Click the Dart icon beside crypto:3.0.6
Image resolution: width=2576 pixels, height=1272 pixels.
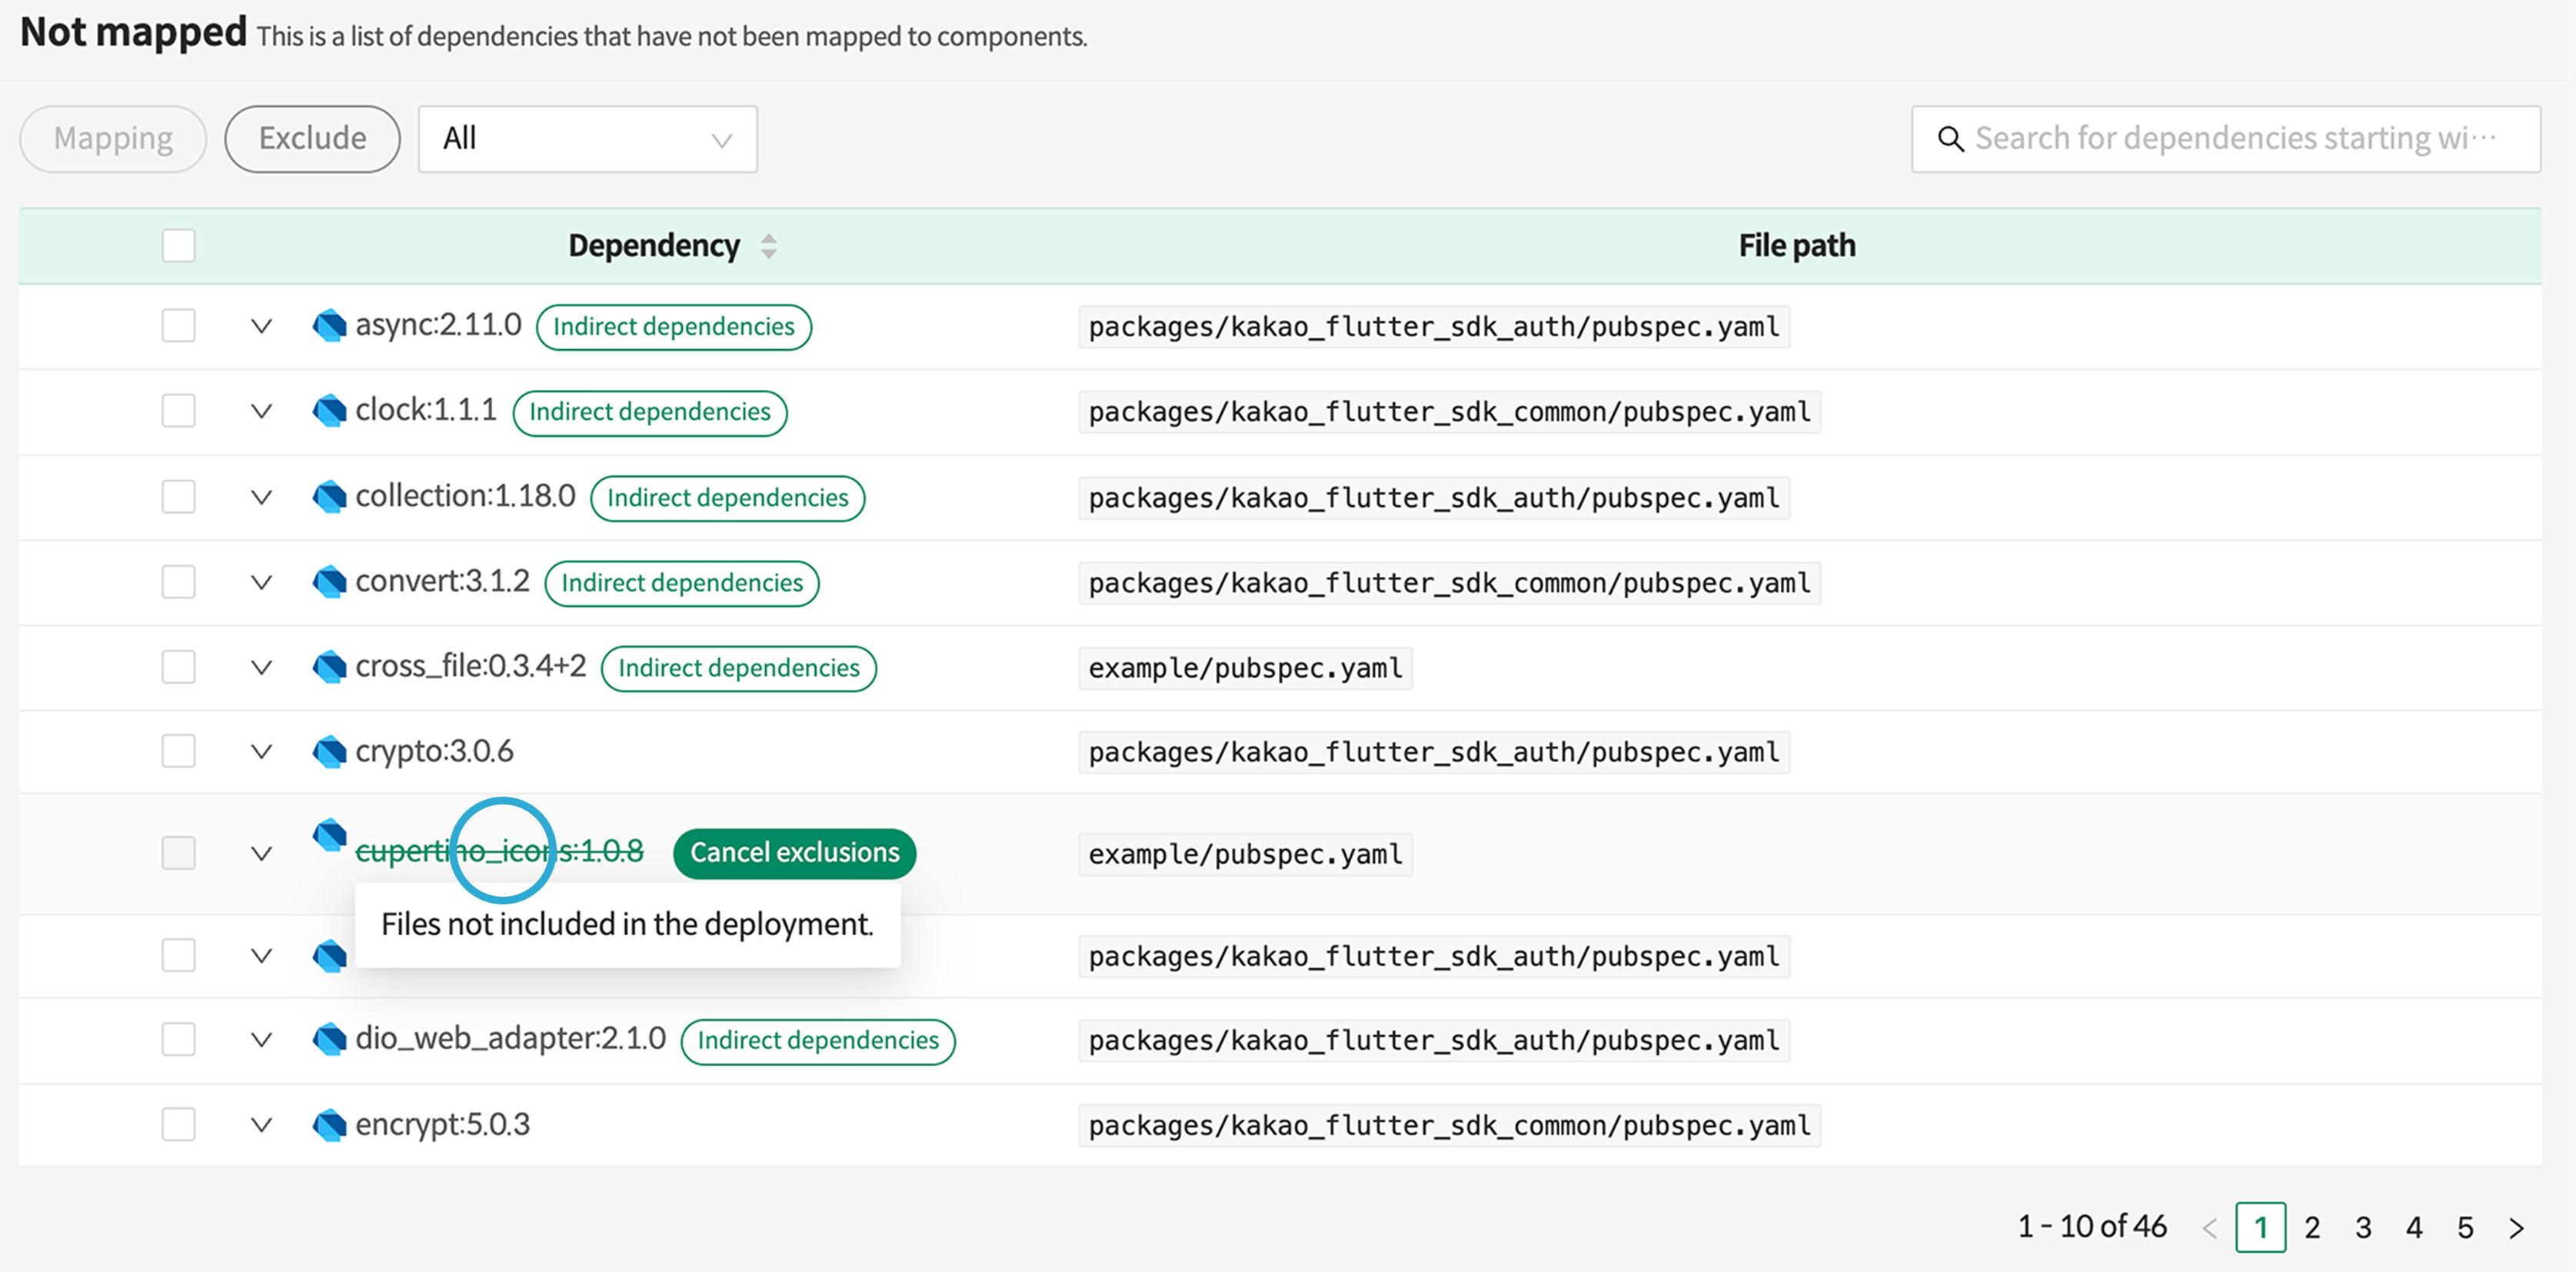329,752
